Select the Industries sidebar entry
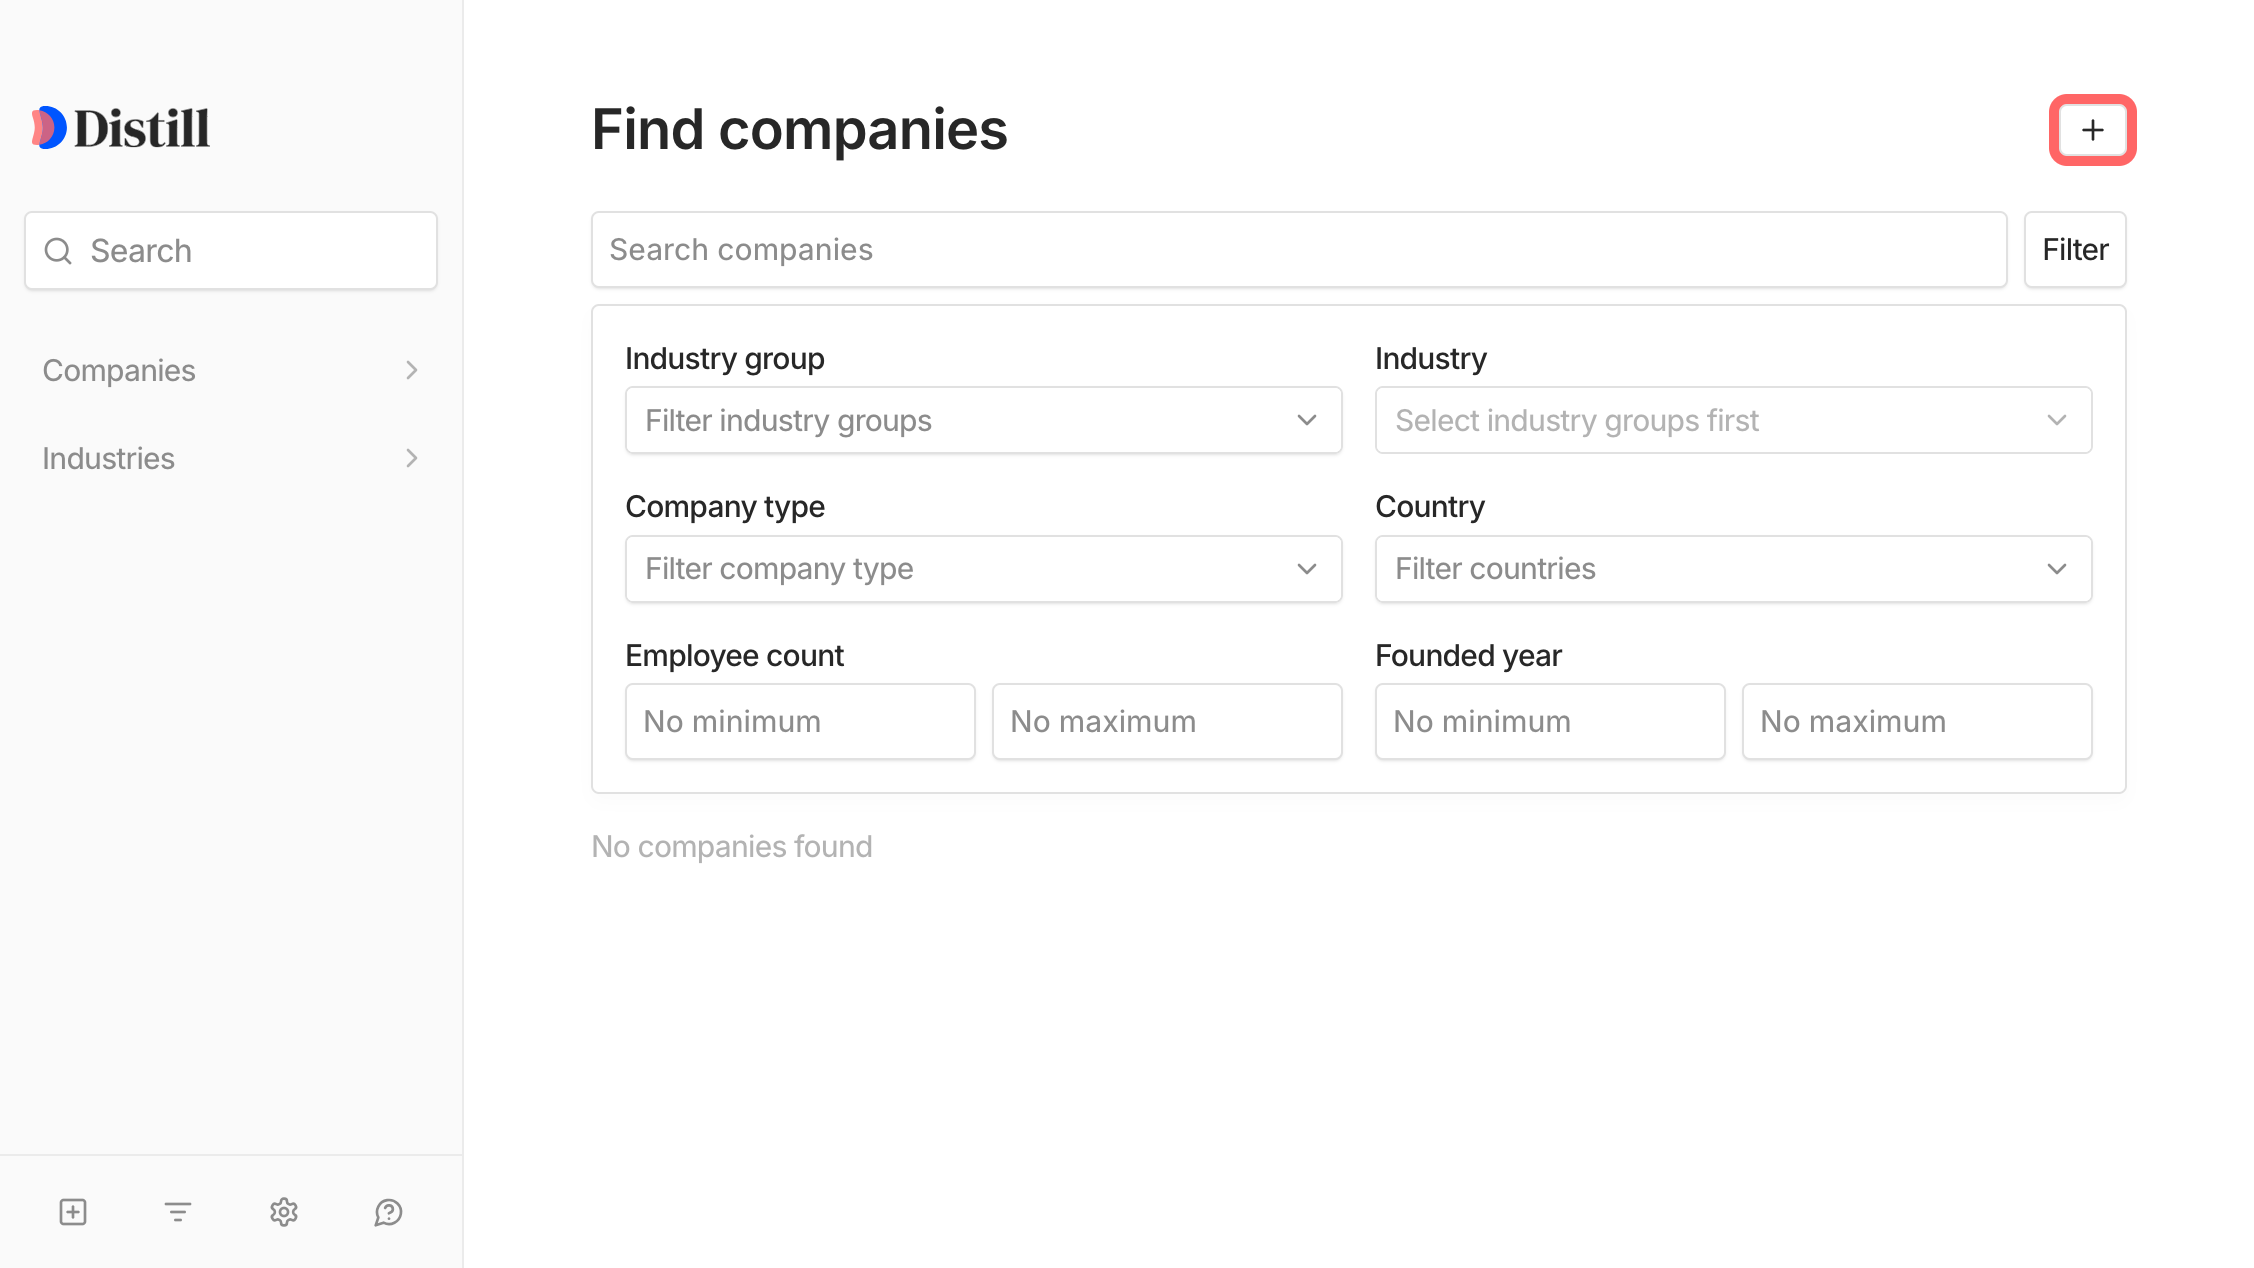 108,457
